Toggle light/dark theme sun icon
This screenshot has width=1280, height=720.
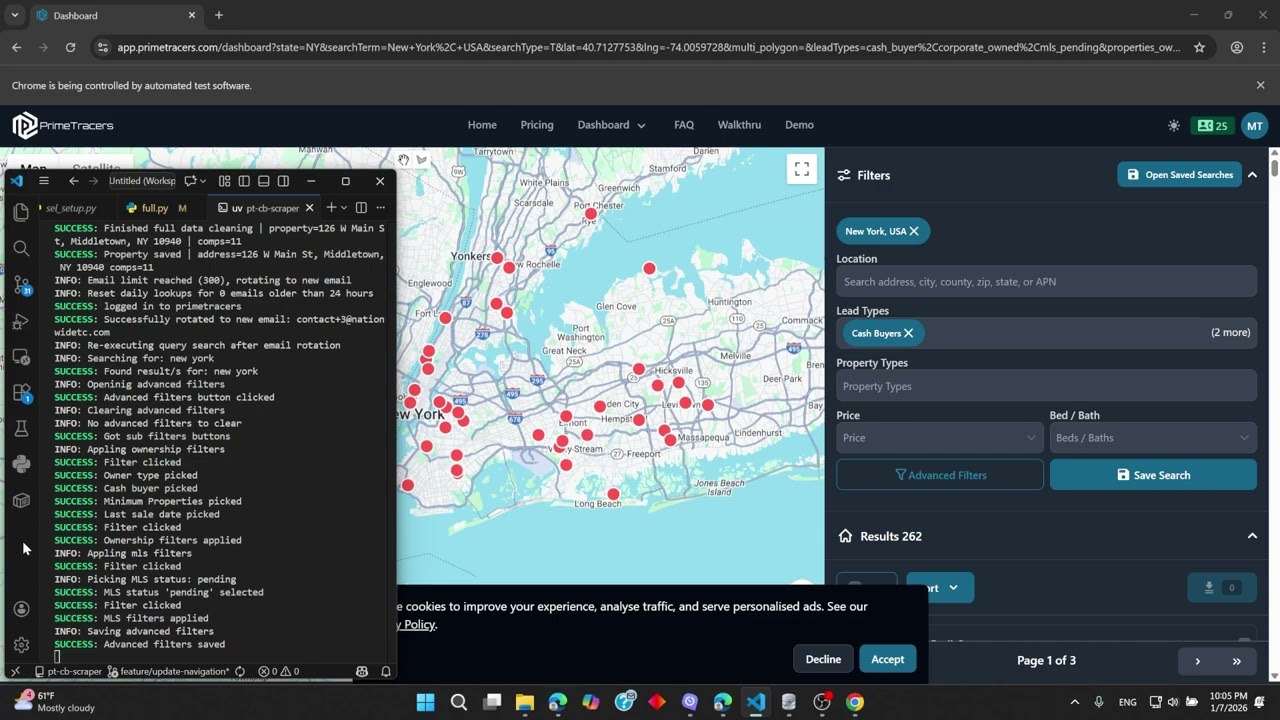pos(1174,126)
